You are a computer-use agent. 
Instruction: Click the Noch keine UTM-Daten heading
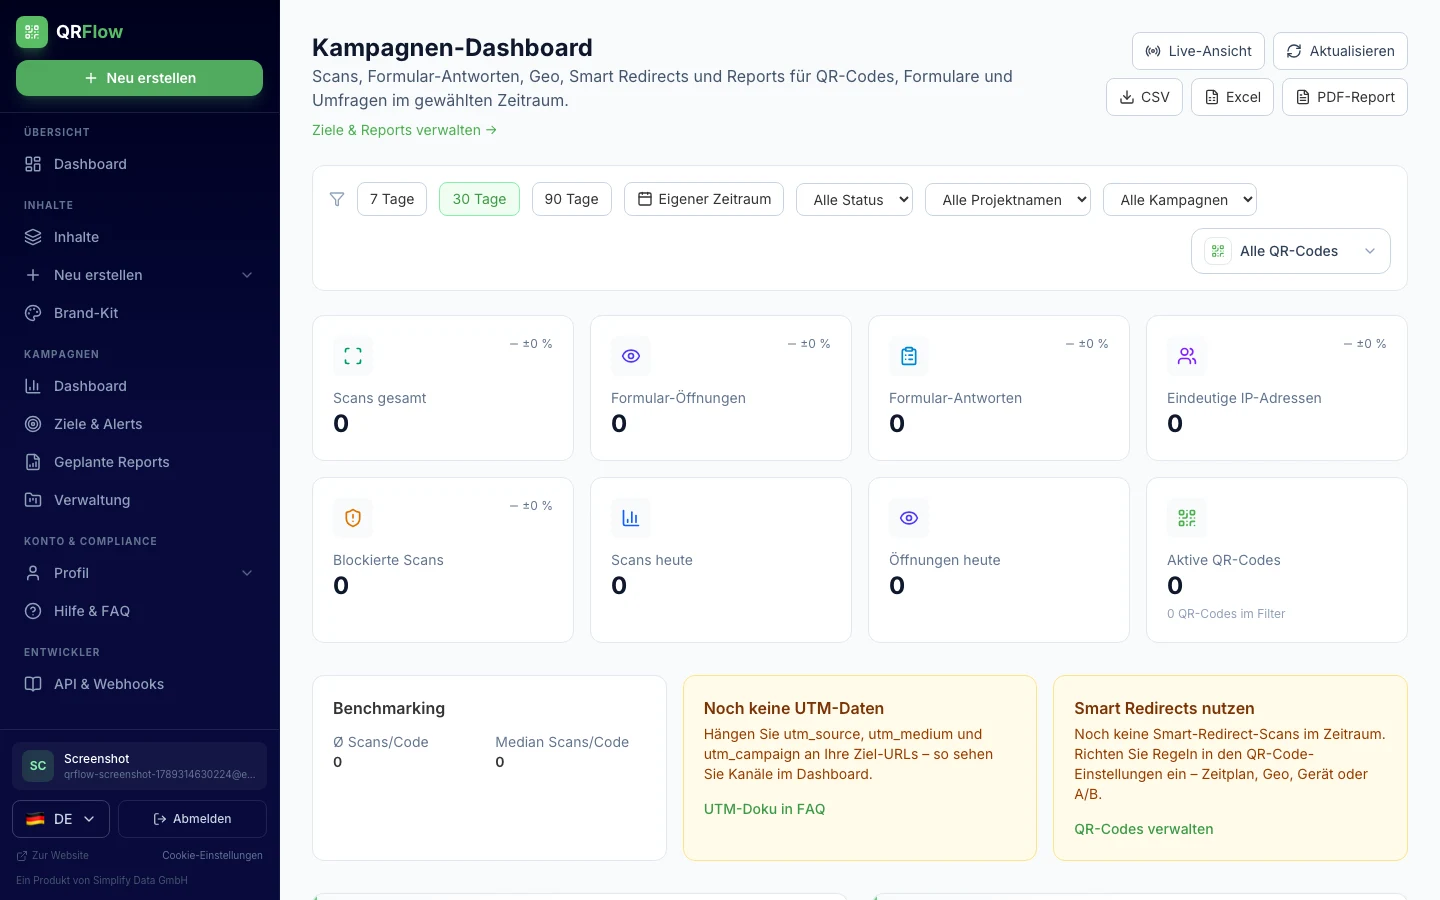tap(794, 708)
